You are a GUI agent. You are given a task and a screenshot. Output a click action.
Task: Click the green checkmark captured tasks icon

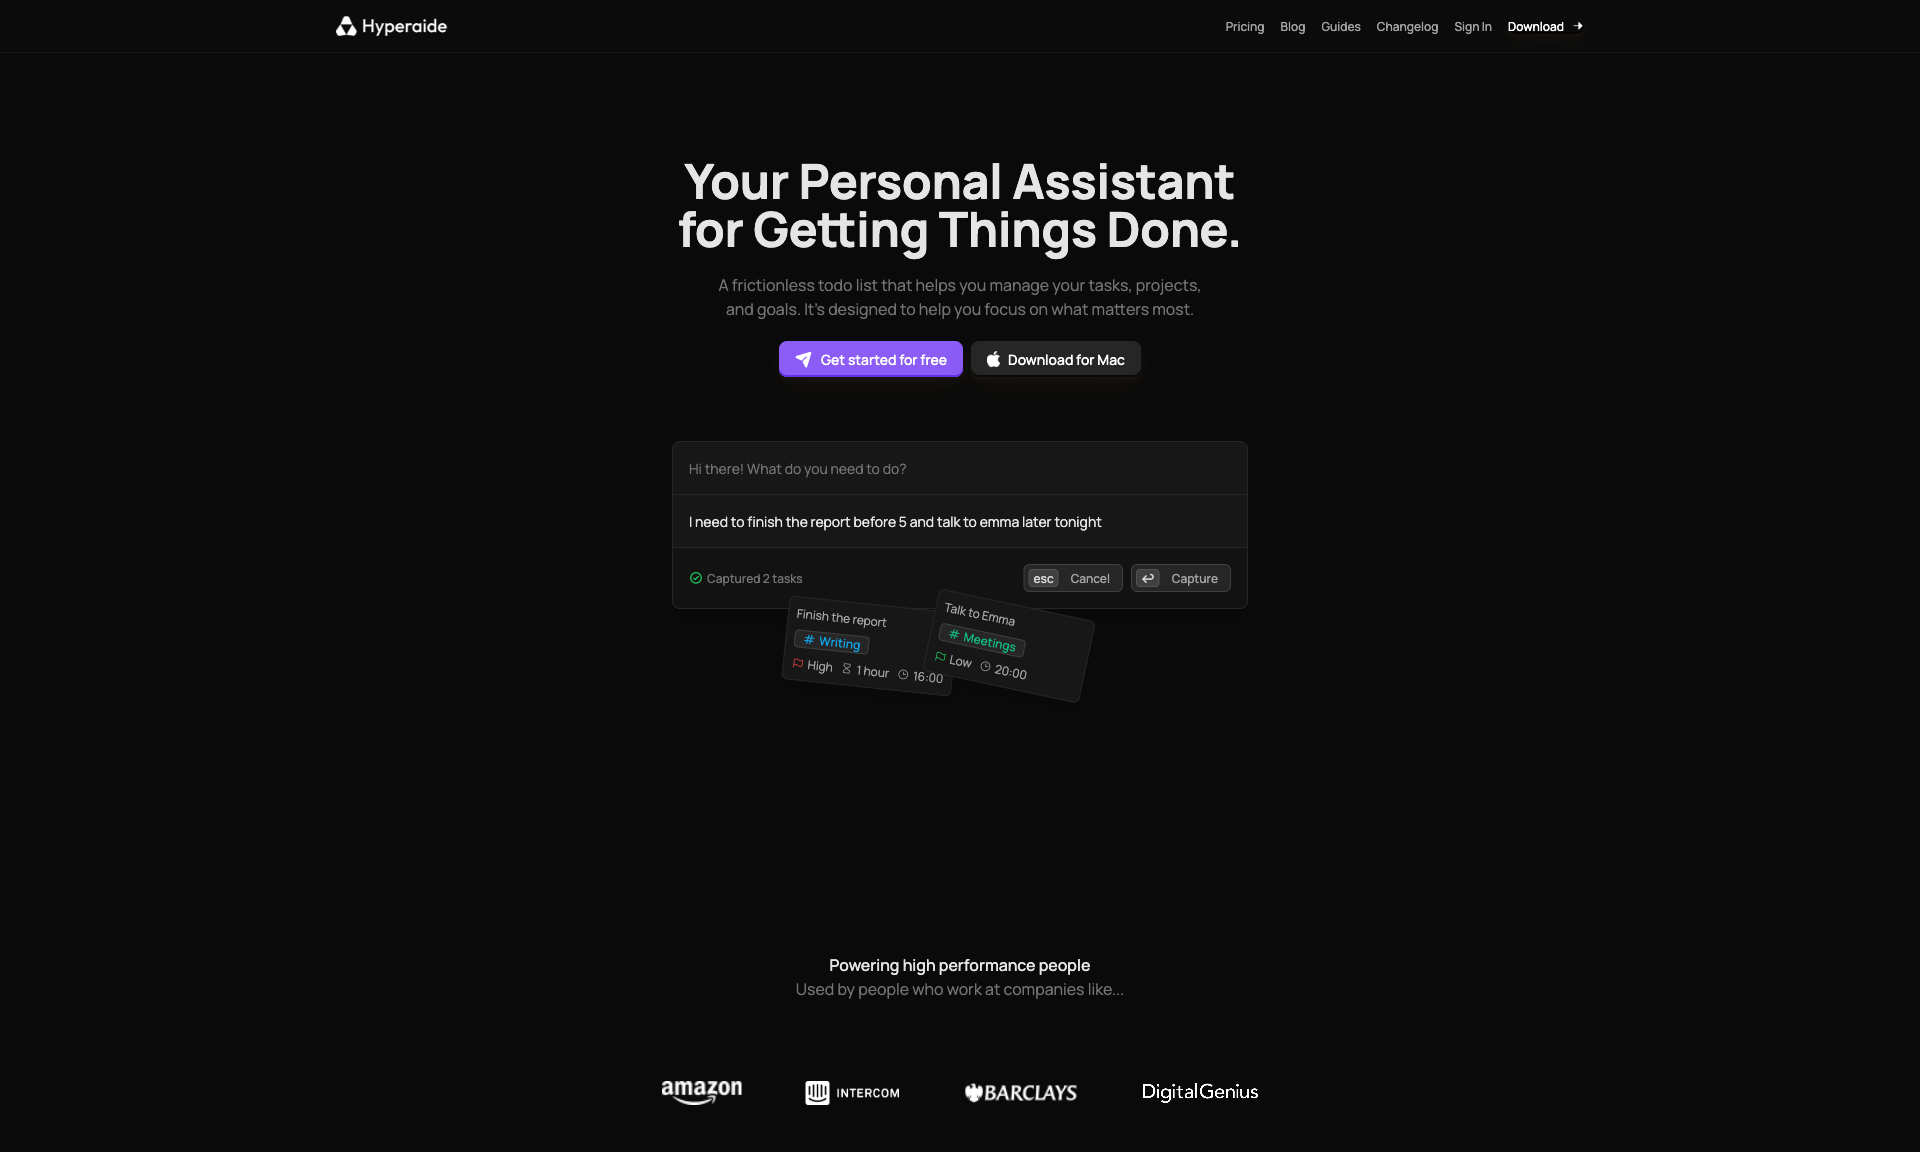click(x=695, y=579)
